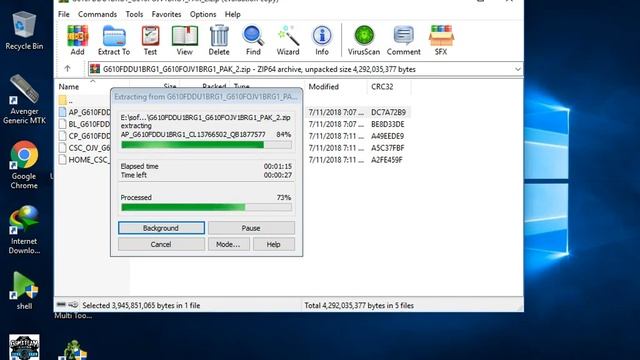This screenshot has height=360, width=640.
Task: Click the 'Selected 3,945,851,065 bytes' status text
Action: (x=141, y=305)
